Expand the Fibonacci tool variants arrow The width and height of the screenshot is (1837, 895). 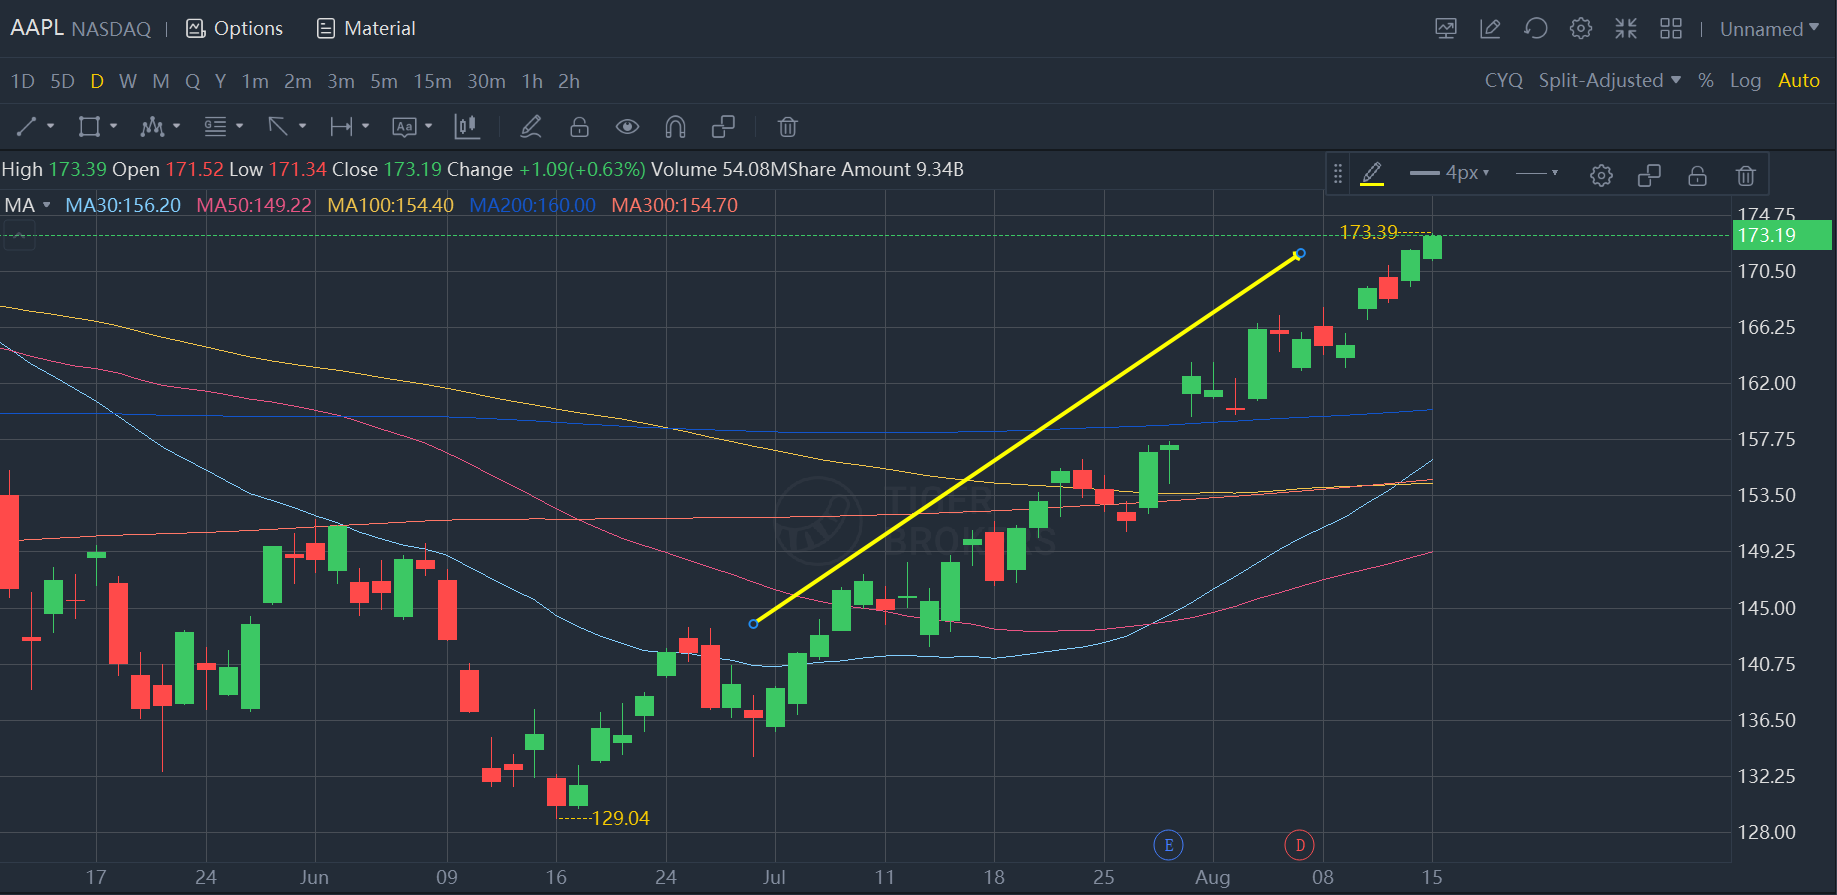(x=239, y=126)
